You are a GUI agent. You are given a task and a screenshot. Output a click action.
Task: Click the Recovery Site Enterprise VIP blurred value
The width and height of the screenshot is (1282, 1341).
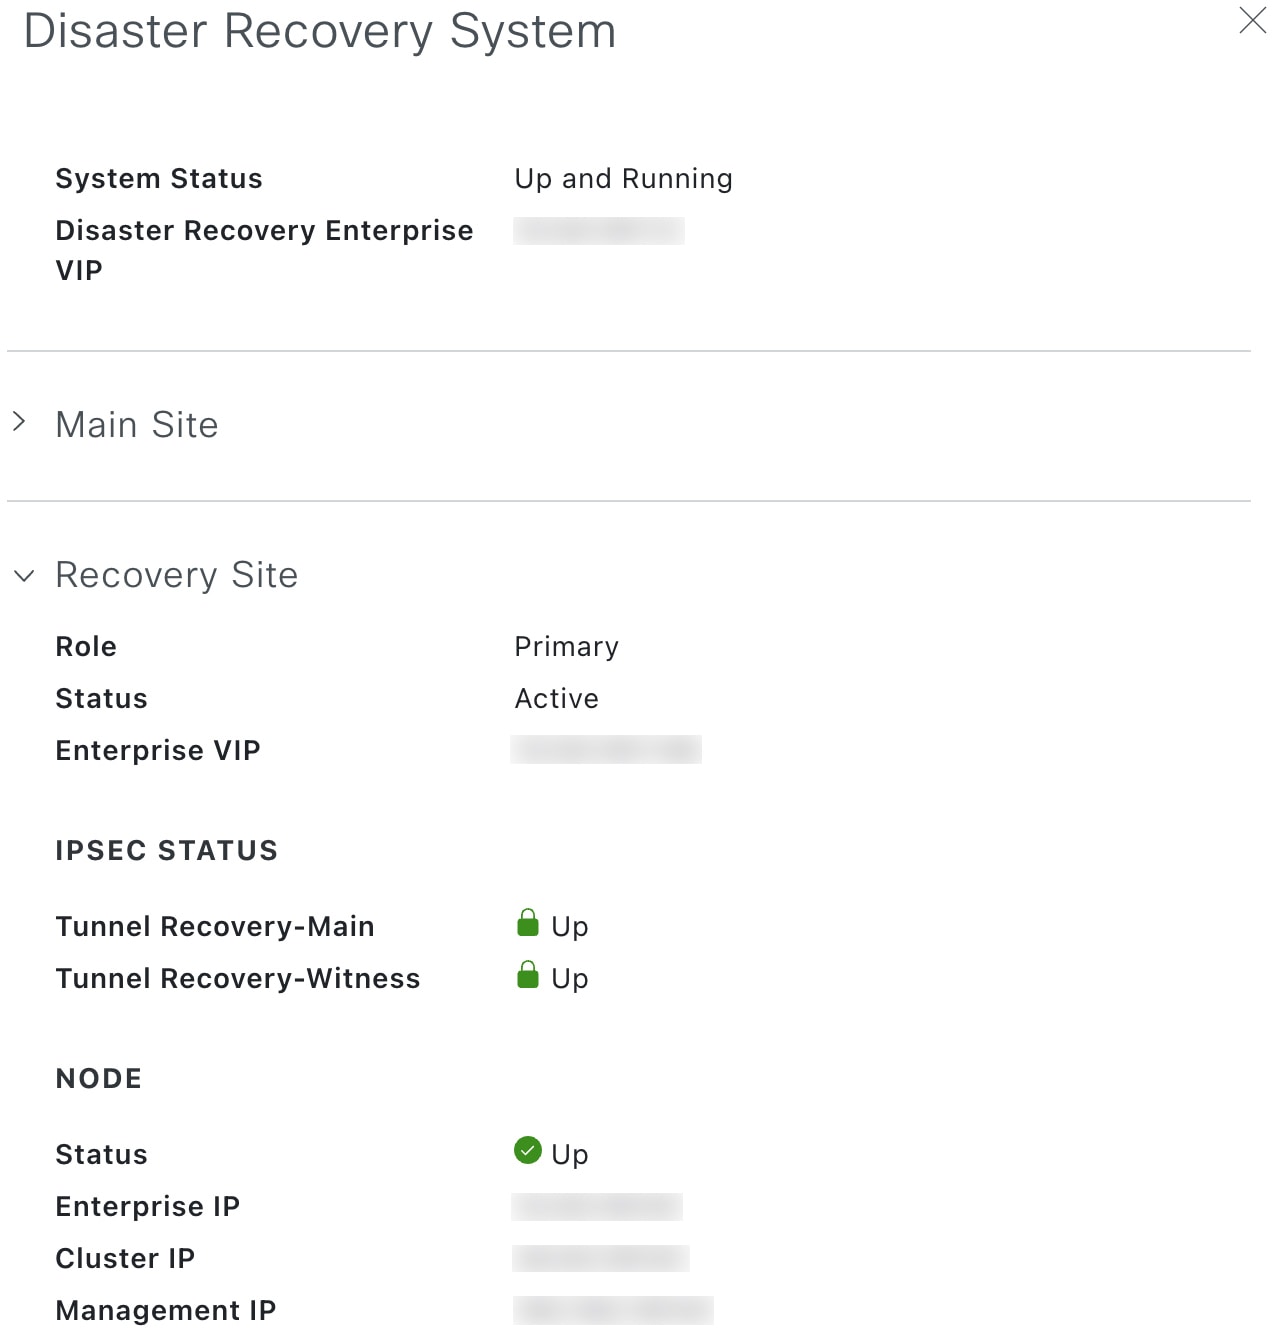pyautogui.click(x=606, y=750)
